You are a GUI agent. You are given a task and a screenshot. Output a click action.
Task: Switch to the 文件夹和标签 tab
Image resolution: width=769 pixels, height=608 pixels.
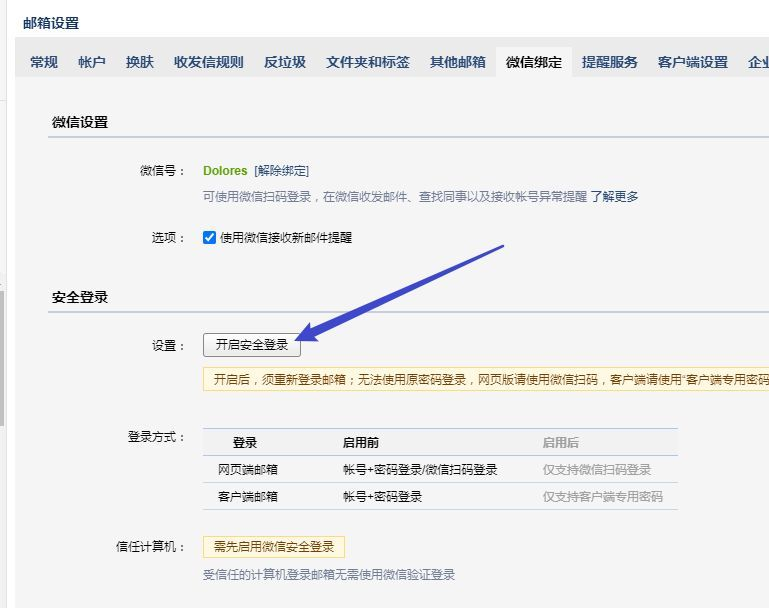tap(367, 62)
